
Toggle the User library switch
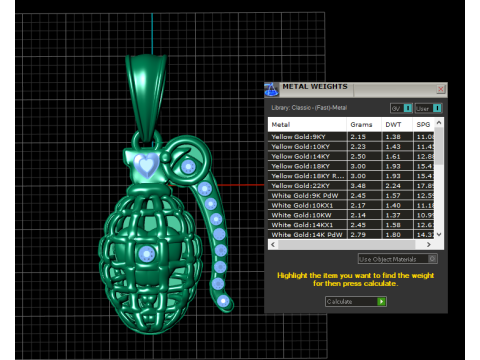click(428, 108)
